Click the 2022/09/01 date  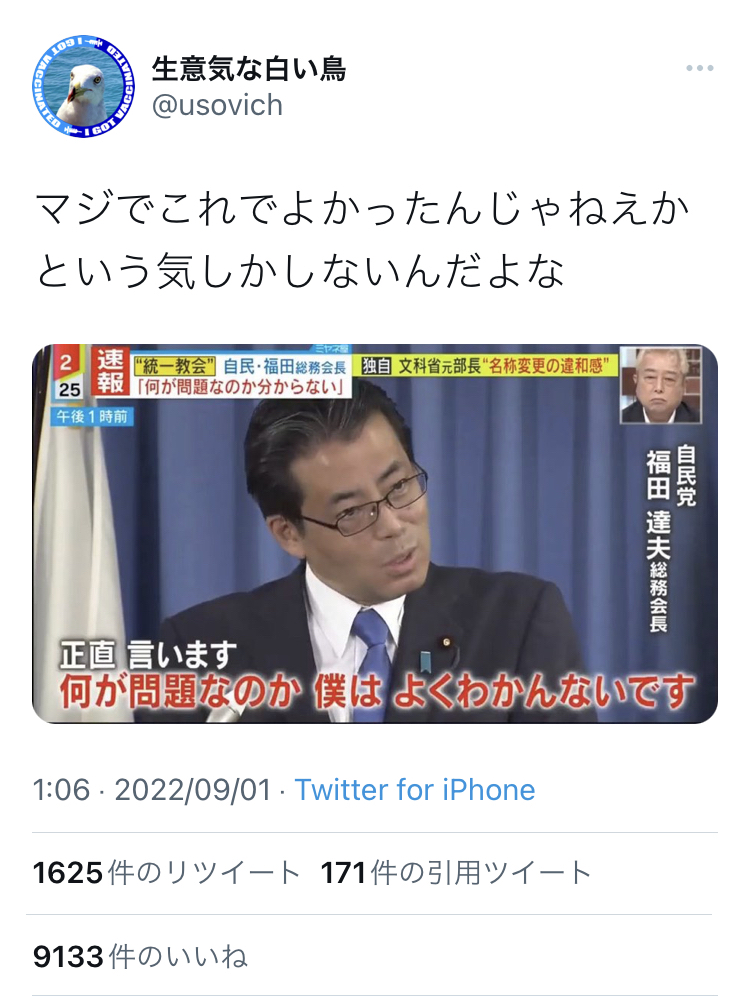click(x=193, y=790)
